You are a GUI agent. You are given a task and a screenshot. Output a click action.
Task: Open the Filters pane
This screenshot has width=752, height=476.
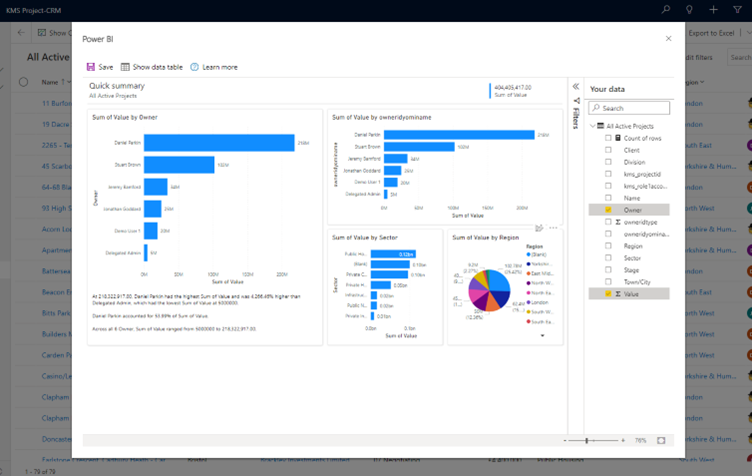tap(576, 113)
